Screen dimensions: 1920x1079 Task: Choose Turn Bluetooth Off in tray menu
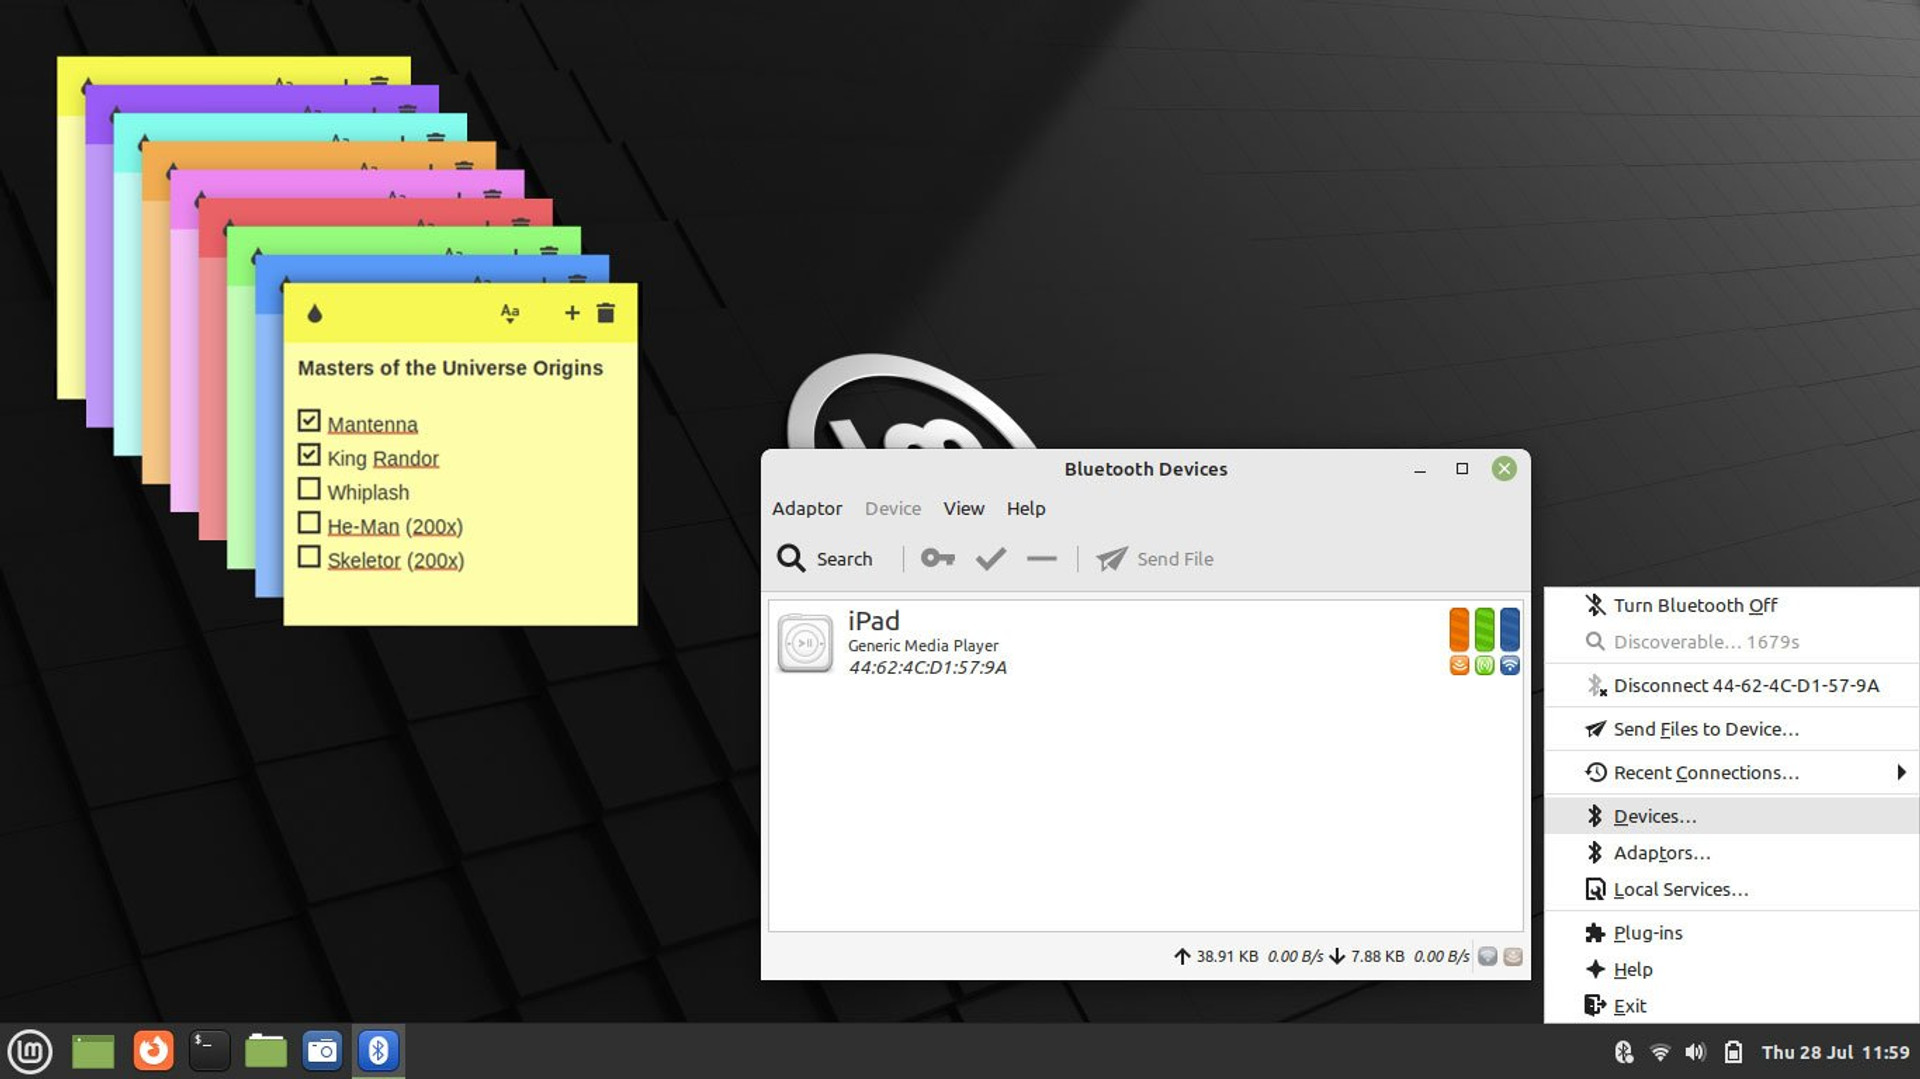(1731, 605)
